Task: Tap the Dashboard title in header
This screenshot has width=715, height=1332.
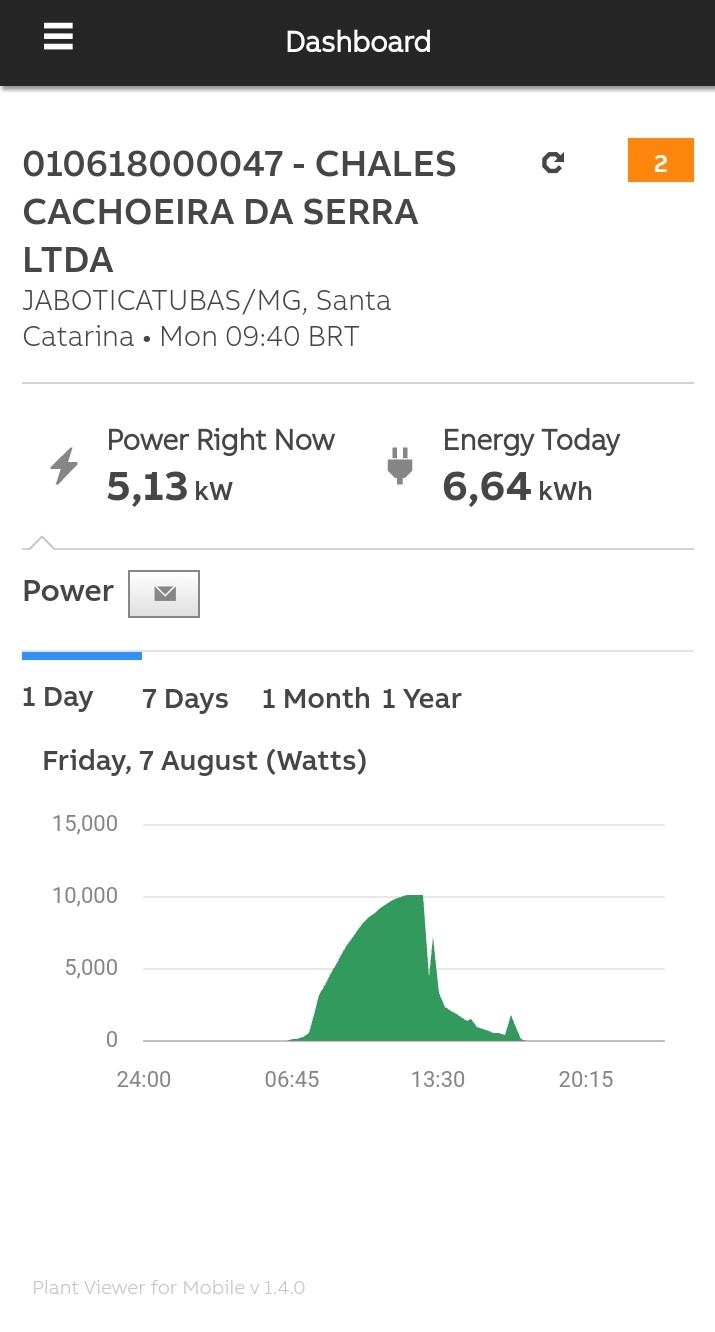Action: 358,42
